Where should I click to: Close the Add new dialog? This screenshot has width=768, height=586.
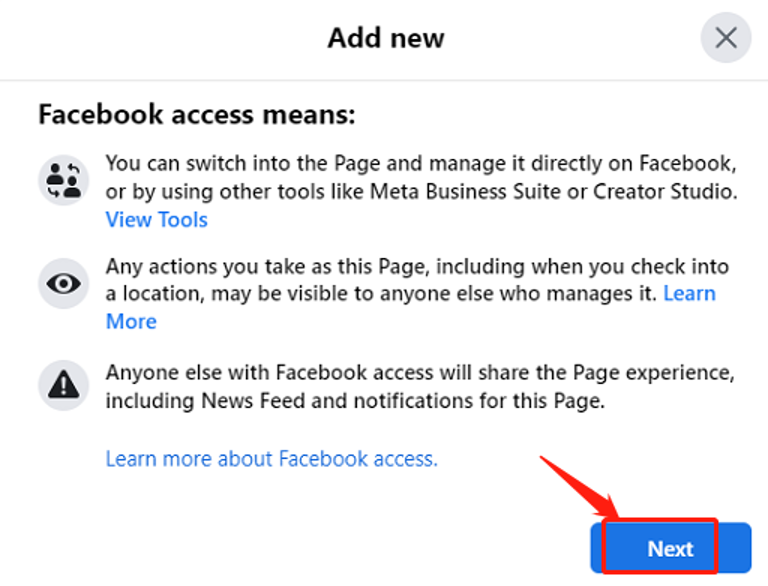point(725,38)
